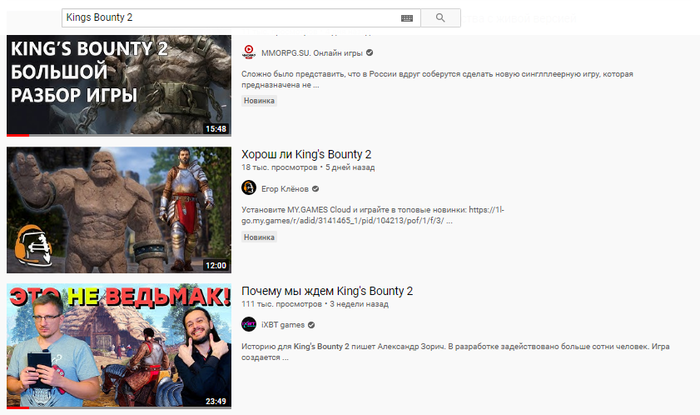Image resolution: width=700 pixels, height=415 pixels.
Task: Click '18 тыс. просмотров' view count text
Action: coord(279,168)
